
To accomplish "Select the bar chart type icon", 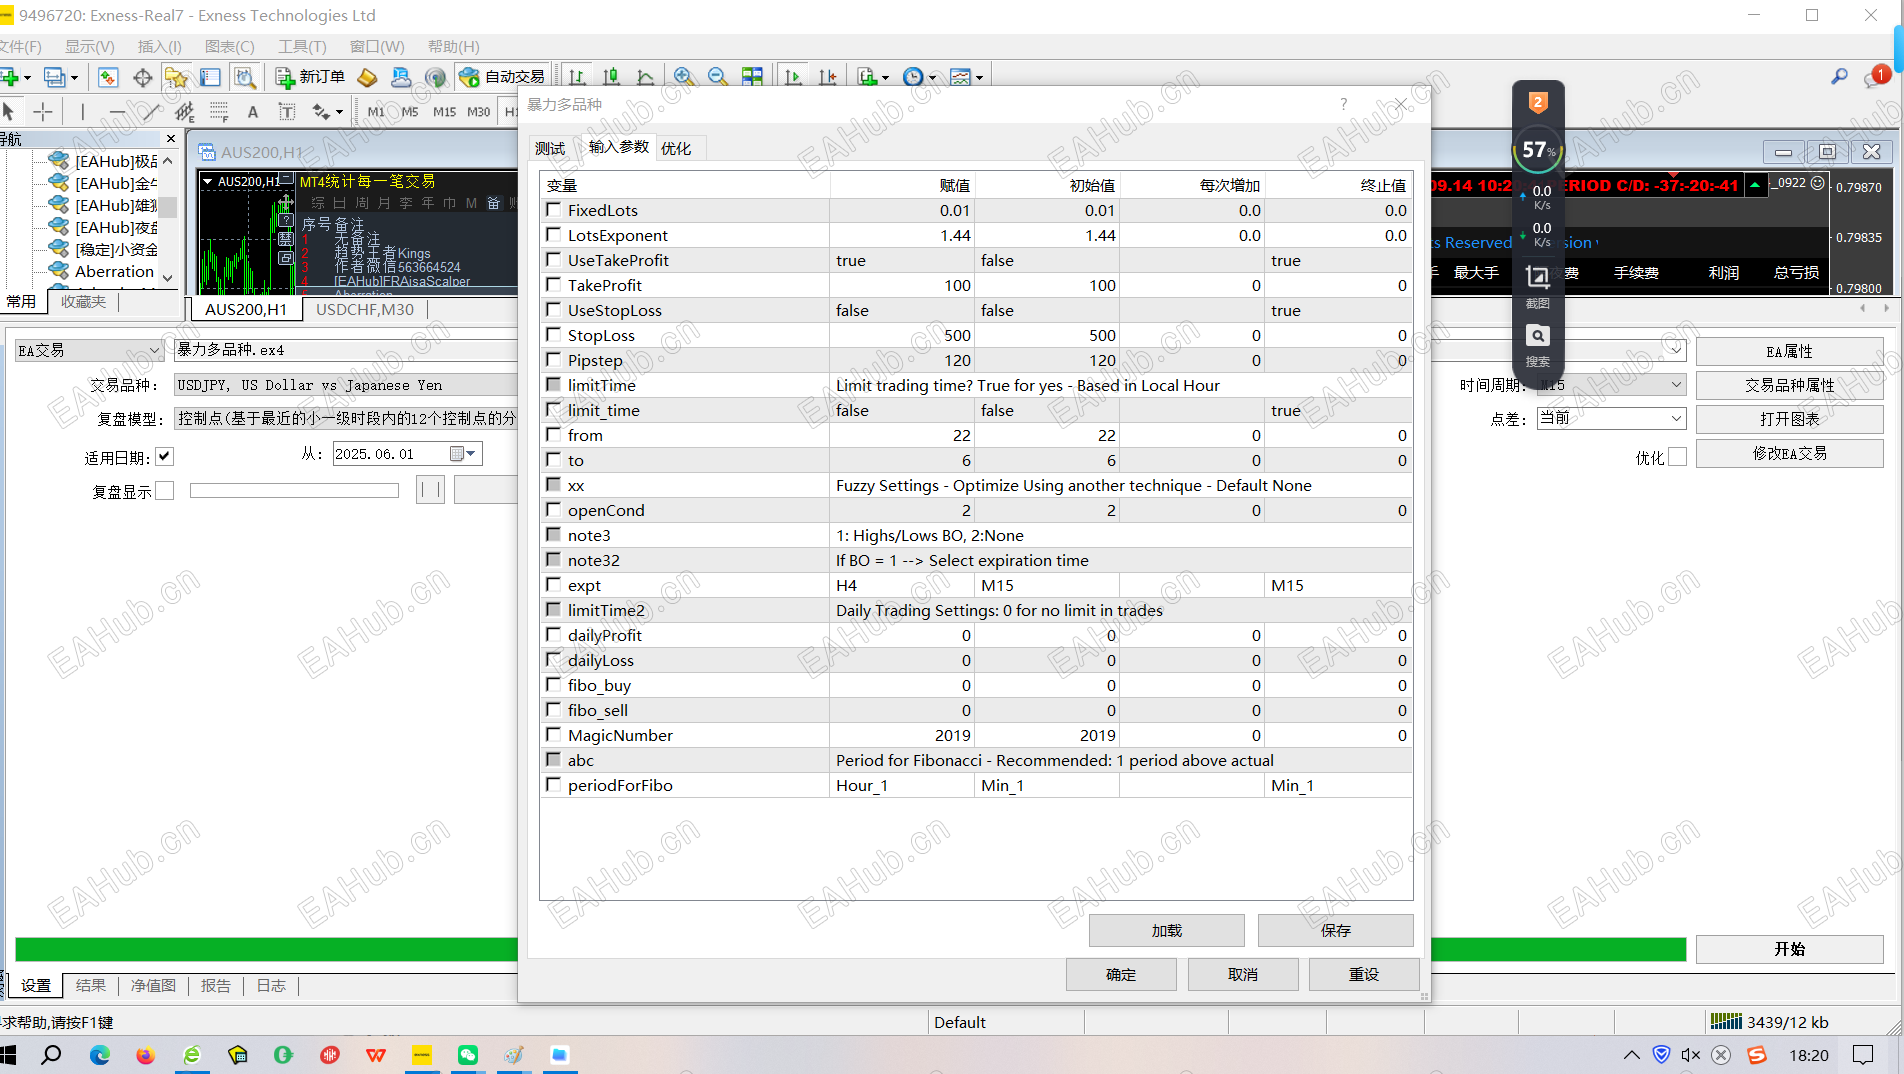I will (x=578, y=77).
